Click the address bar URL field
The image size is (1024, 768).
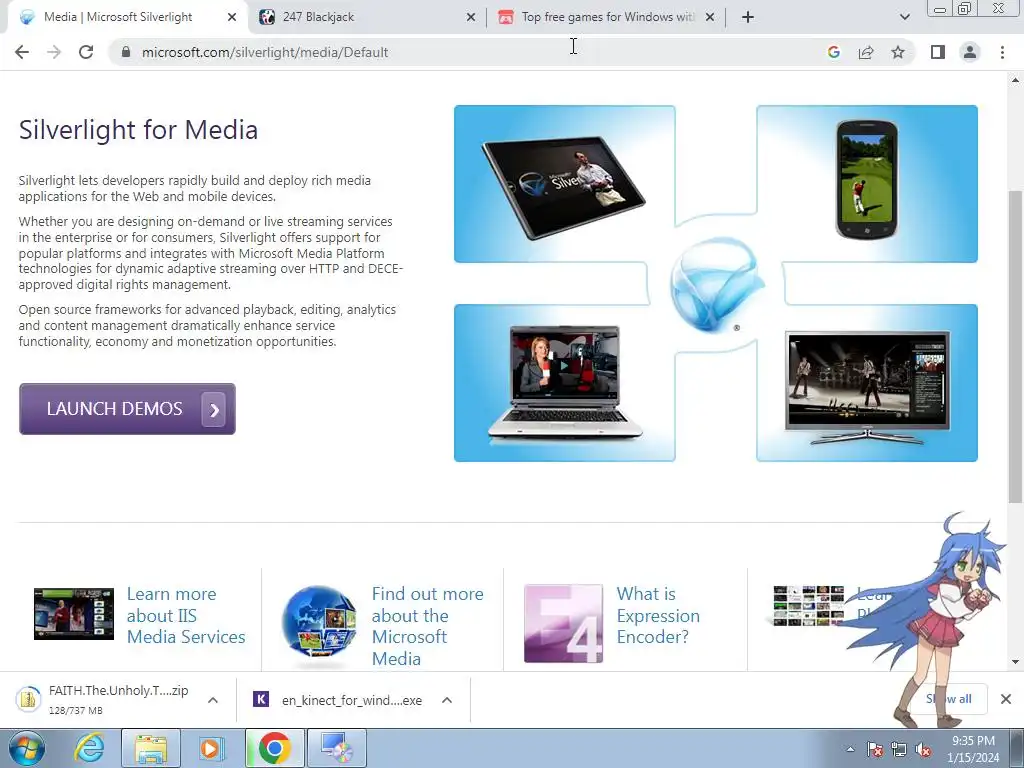coord(470,52)
